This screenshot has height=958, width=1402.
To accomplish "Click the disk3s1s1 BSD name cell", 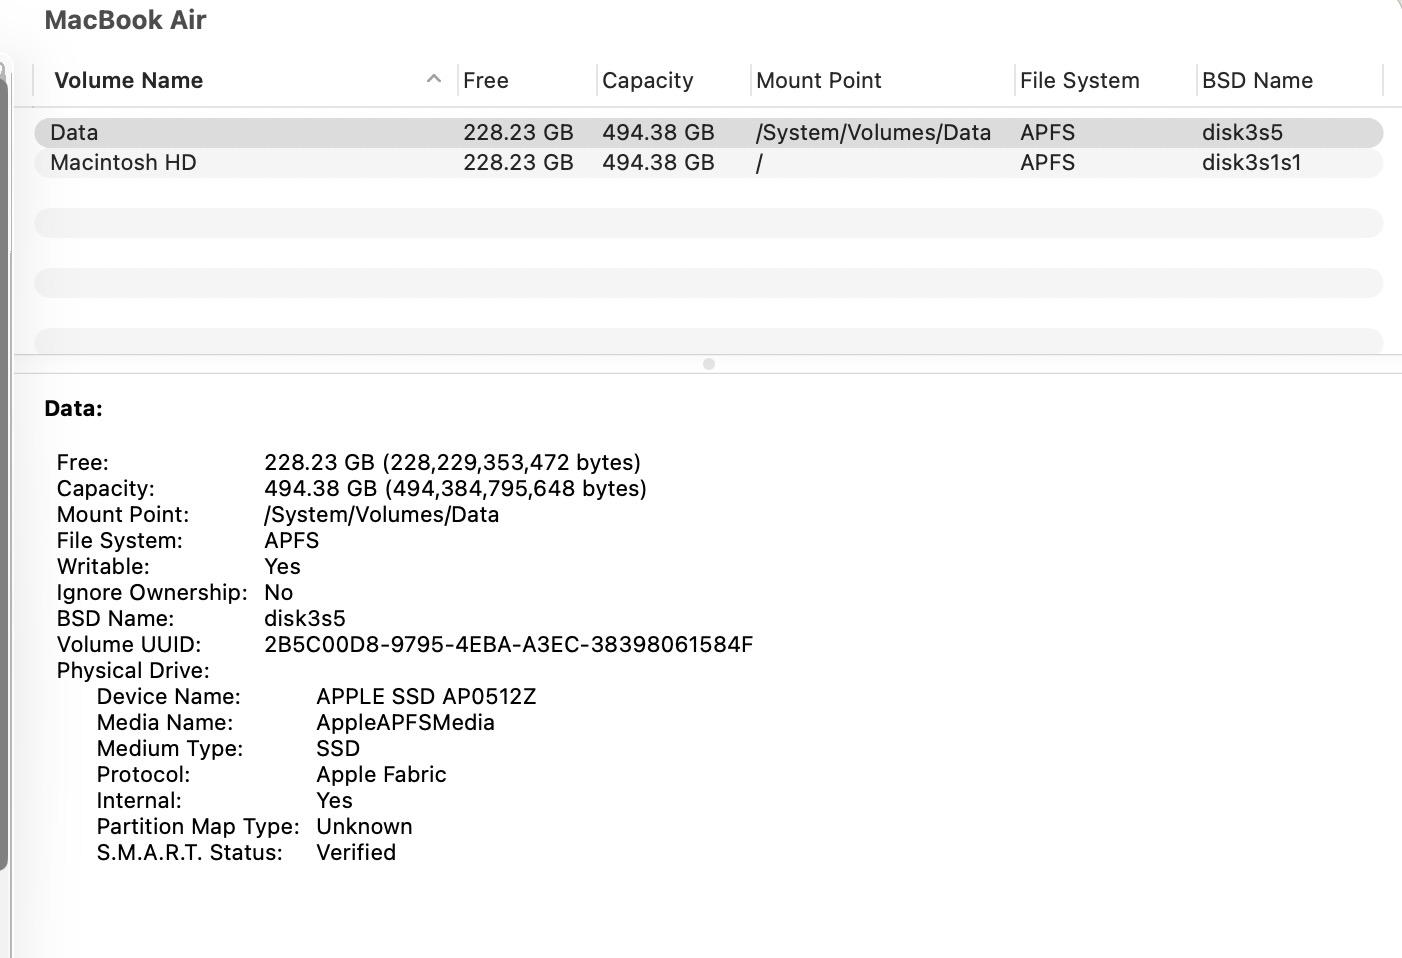I will [1251, 163].
